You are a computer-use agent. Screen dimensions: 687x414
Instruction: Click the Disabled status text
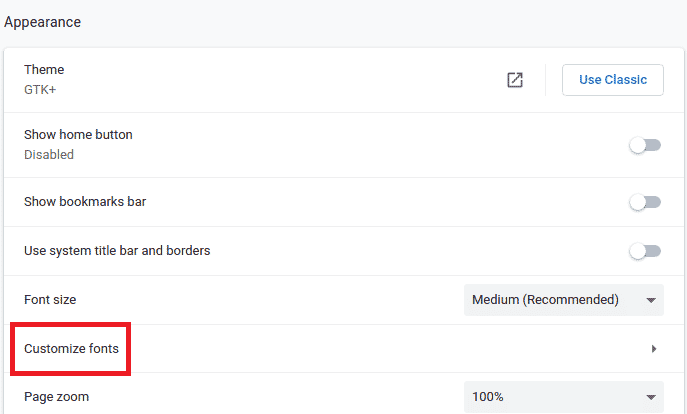pos(49,155)
